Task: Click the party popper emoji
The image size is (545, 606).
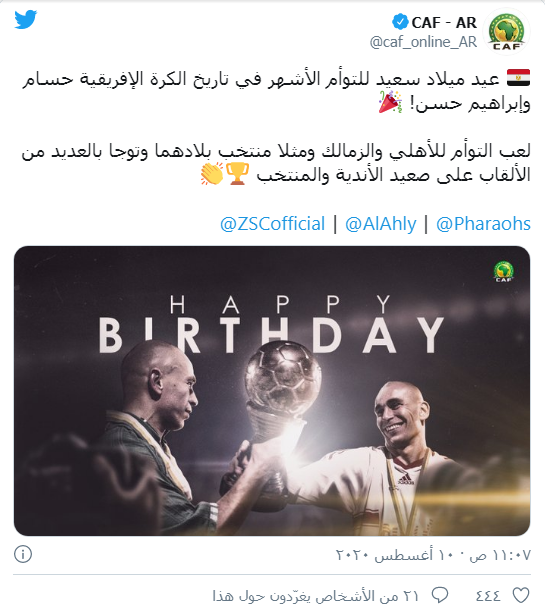Action: click(x=390, y=102)
